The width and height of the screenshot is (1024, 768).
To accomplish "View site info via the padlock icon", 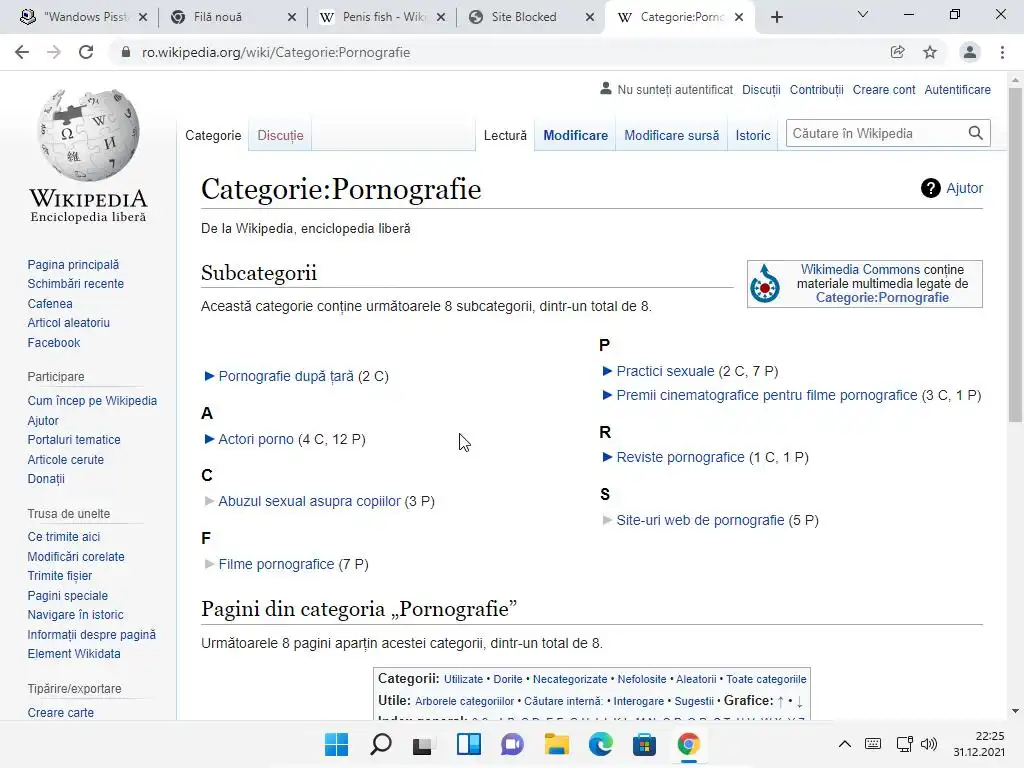I will click(x=126, y=52).
